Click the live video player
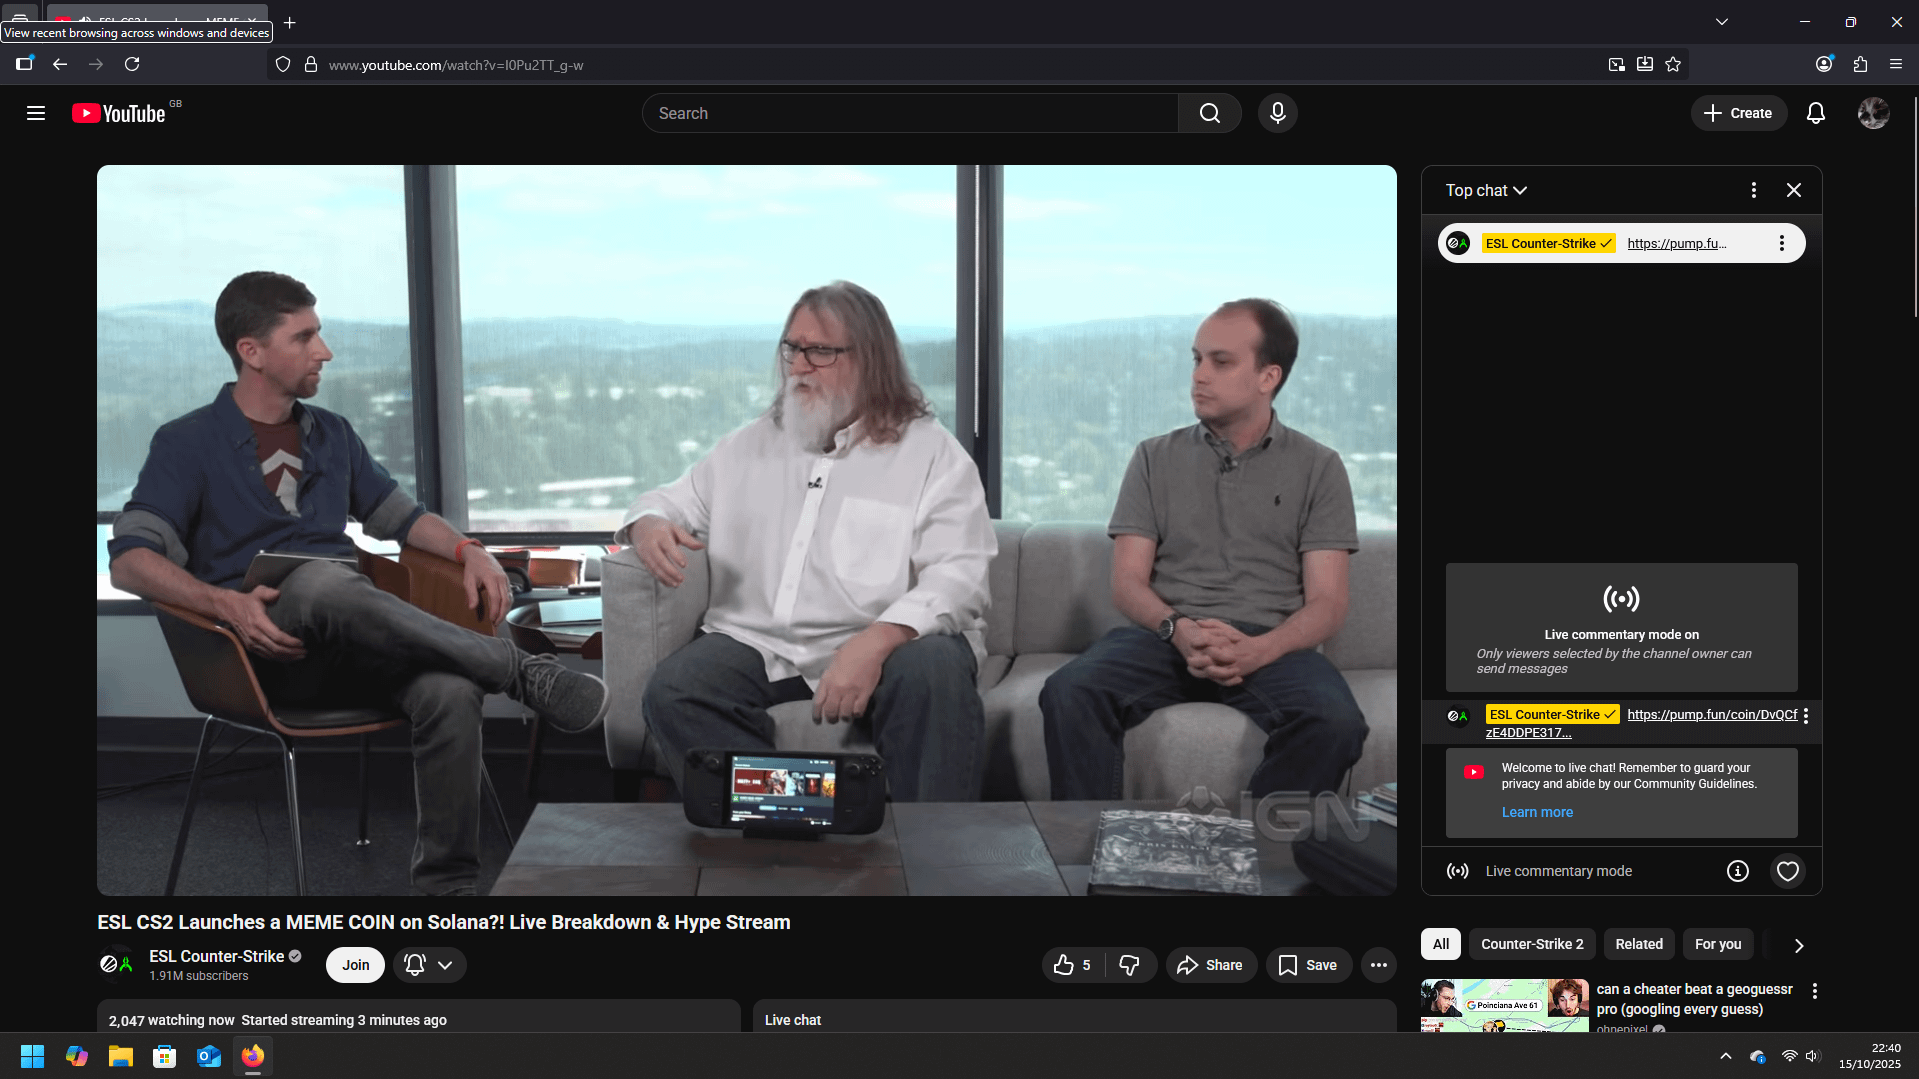The width and height of the screenshot is (1919, 1079). (x=747, y=530)
